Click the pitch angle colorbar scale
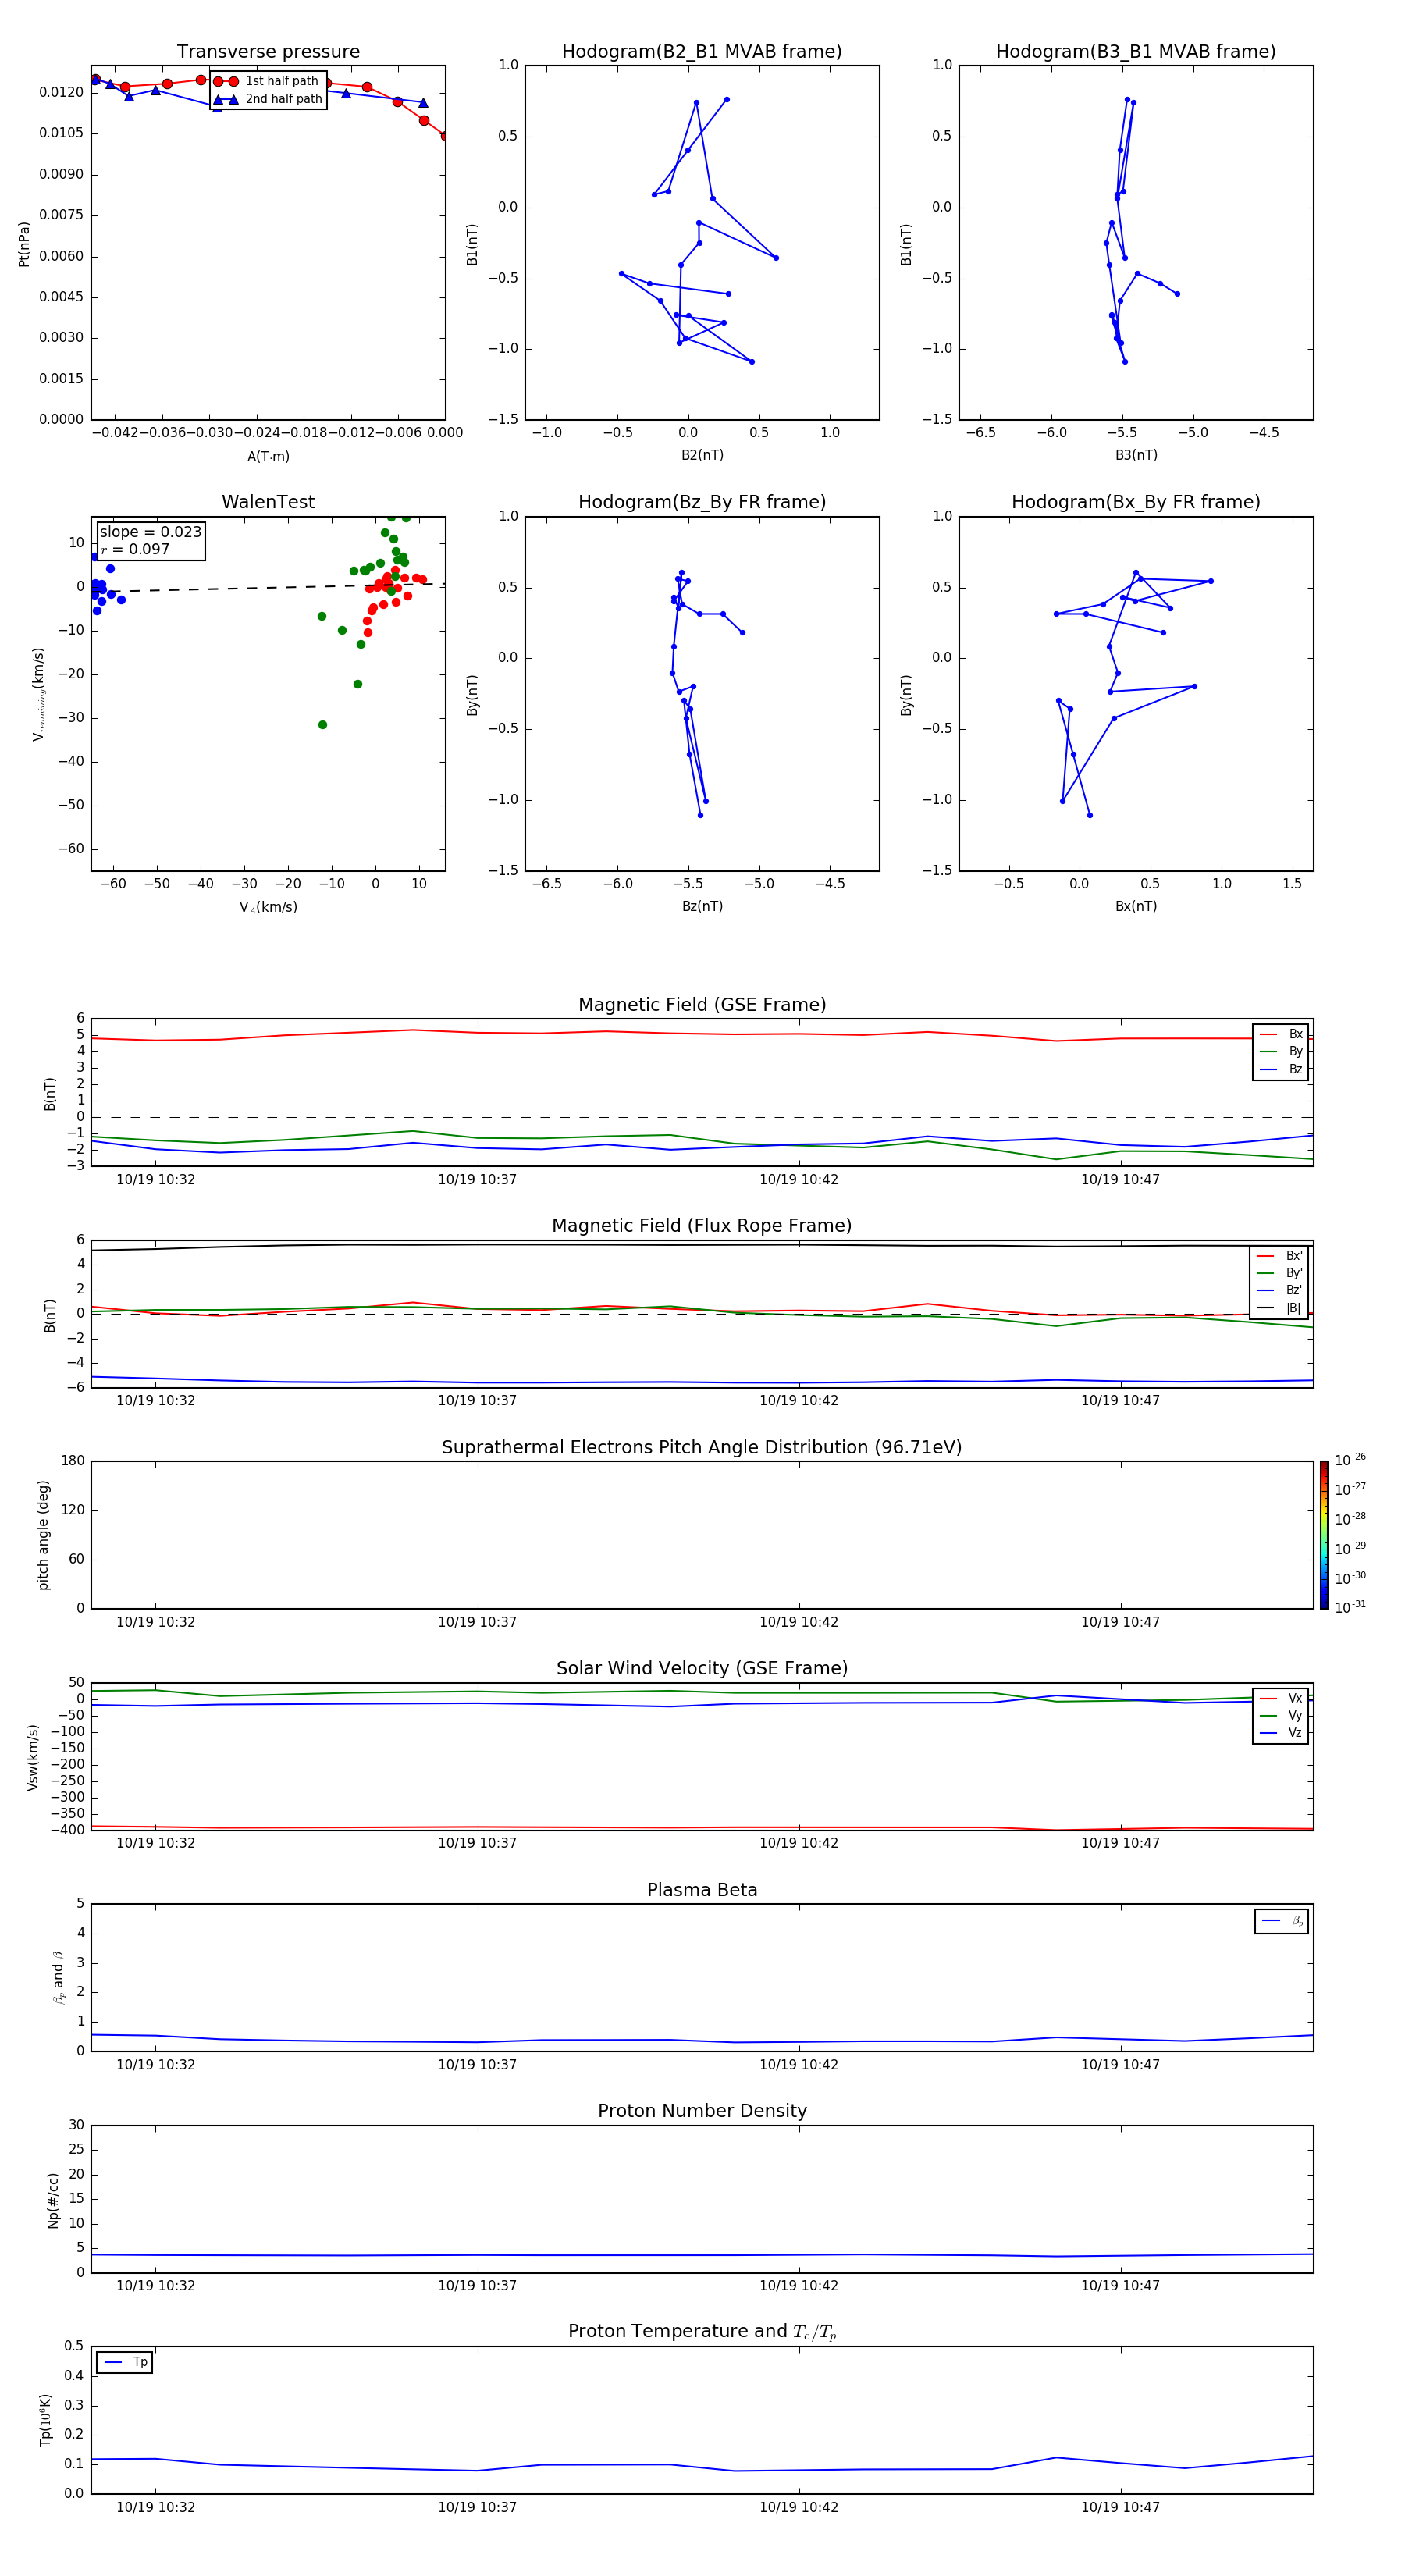The height and width of the screenshot is (2576, 1405). point(1324,1535)
